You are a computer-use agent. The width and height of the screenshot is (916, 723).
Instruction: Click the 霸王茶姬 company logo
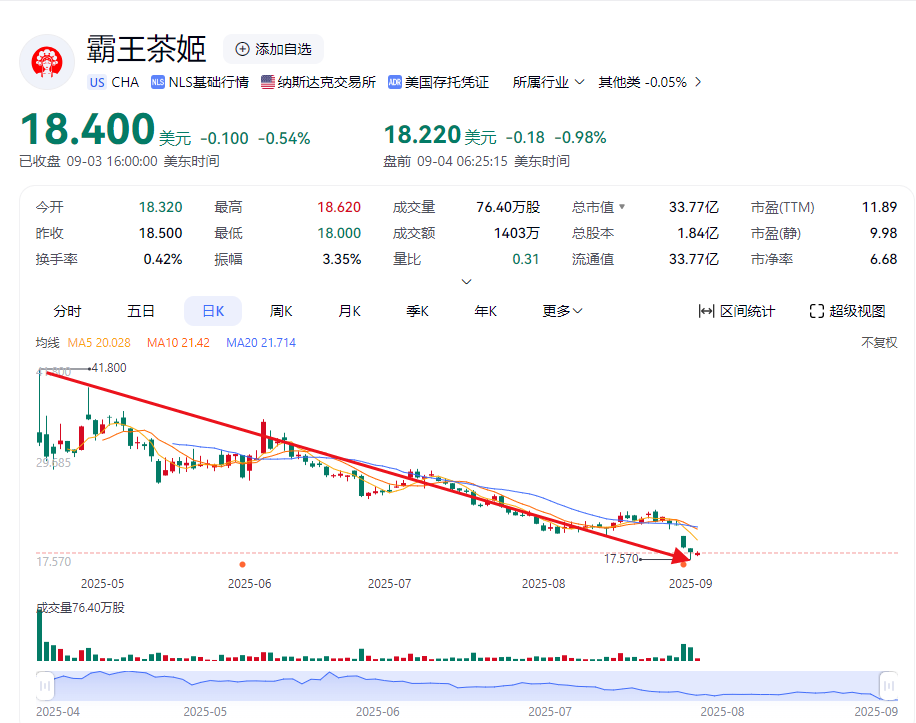click(47, 62)
